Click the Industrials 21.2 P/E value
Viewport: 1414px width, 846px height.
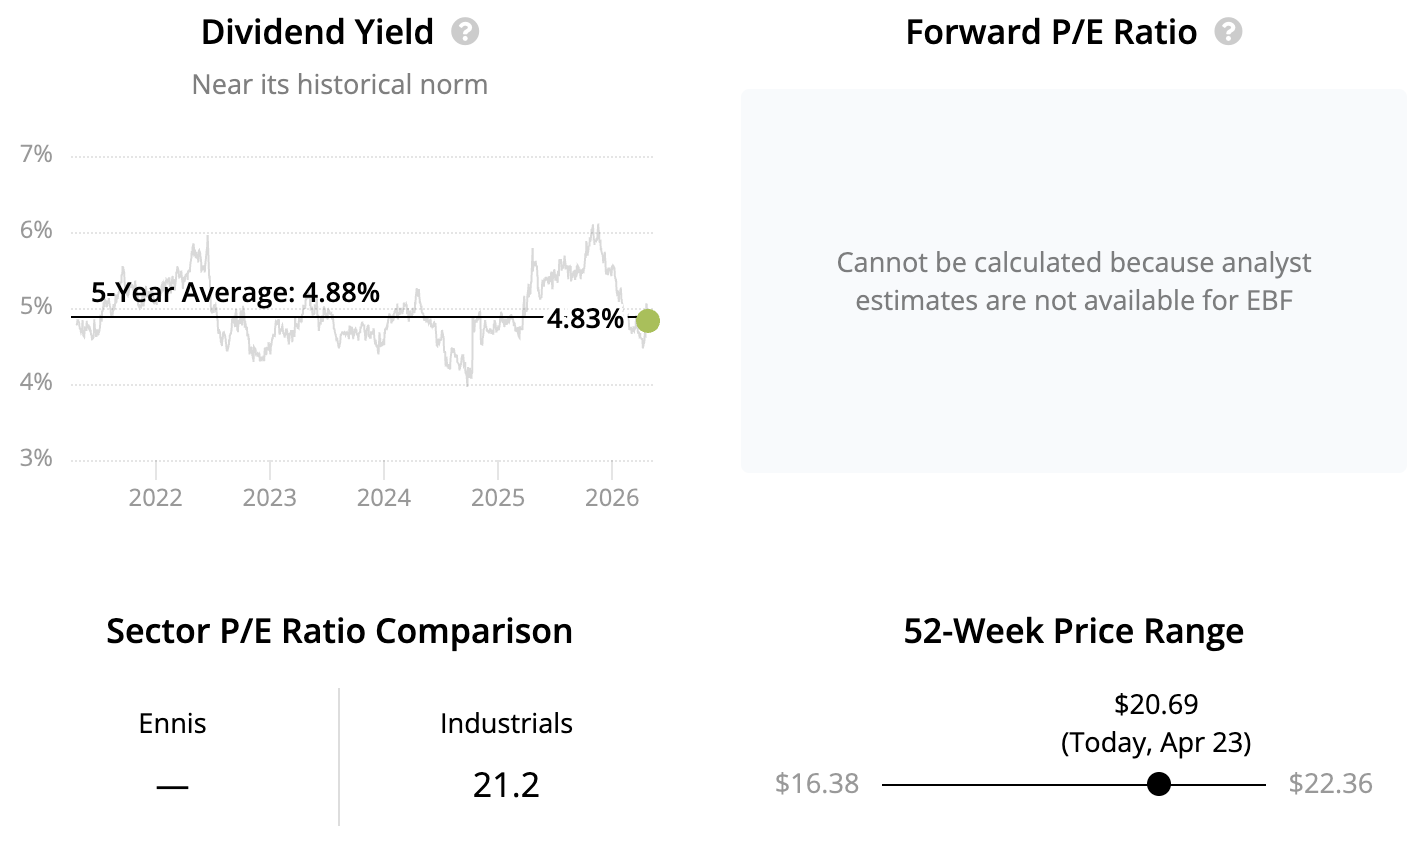click(506, 785)
